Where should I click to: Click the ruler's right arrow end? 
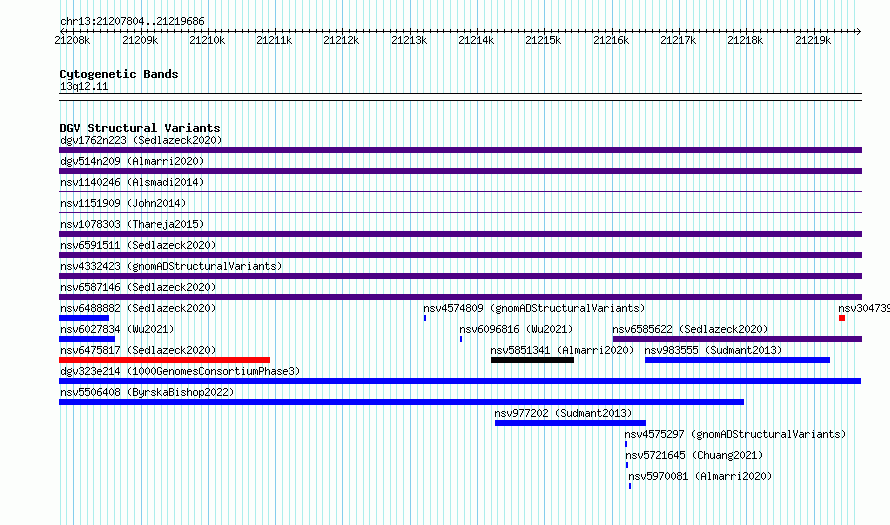pyautogui.click(x=859, y=31)
